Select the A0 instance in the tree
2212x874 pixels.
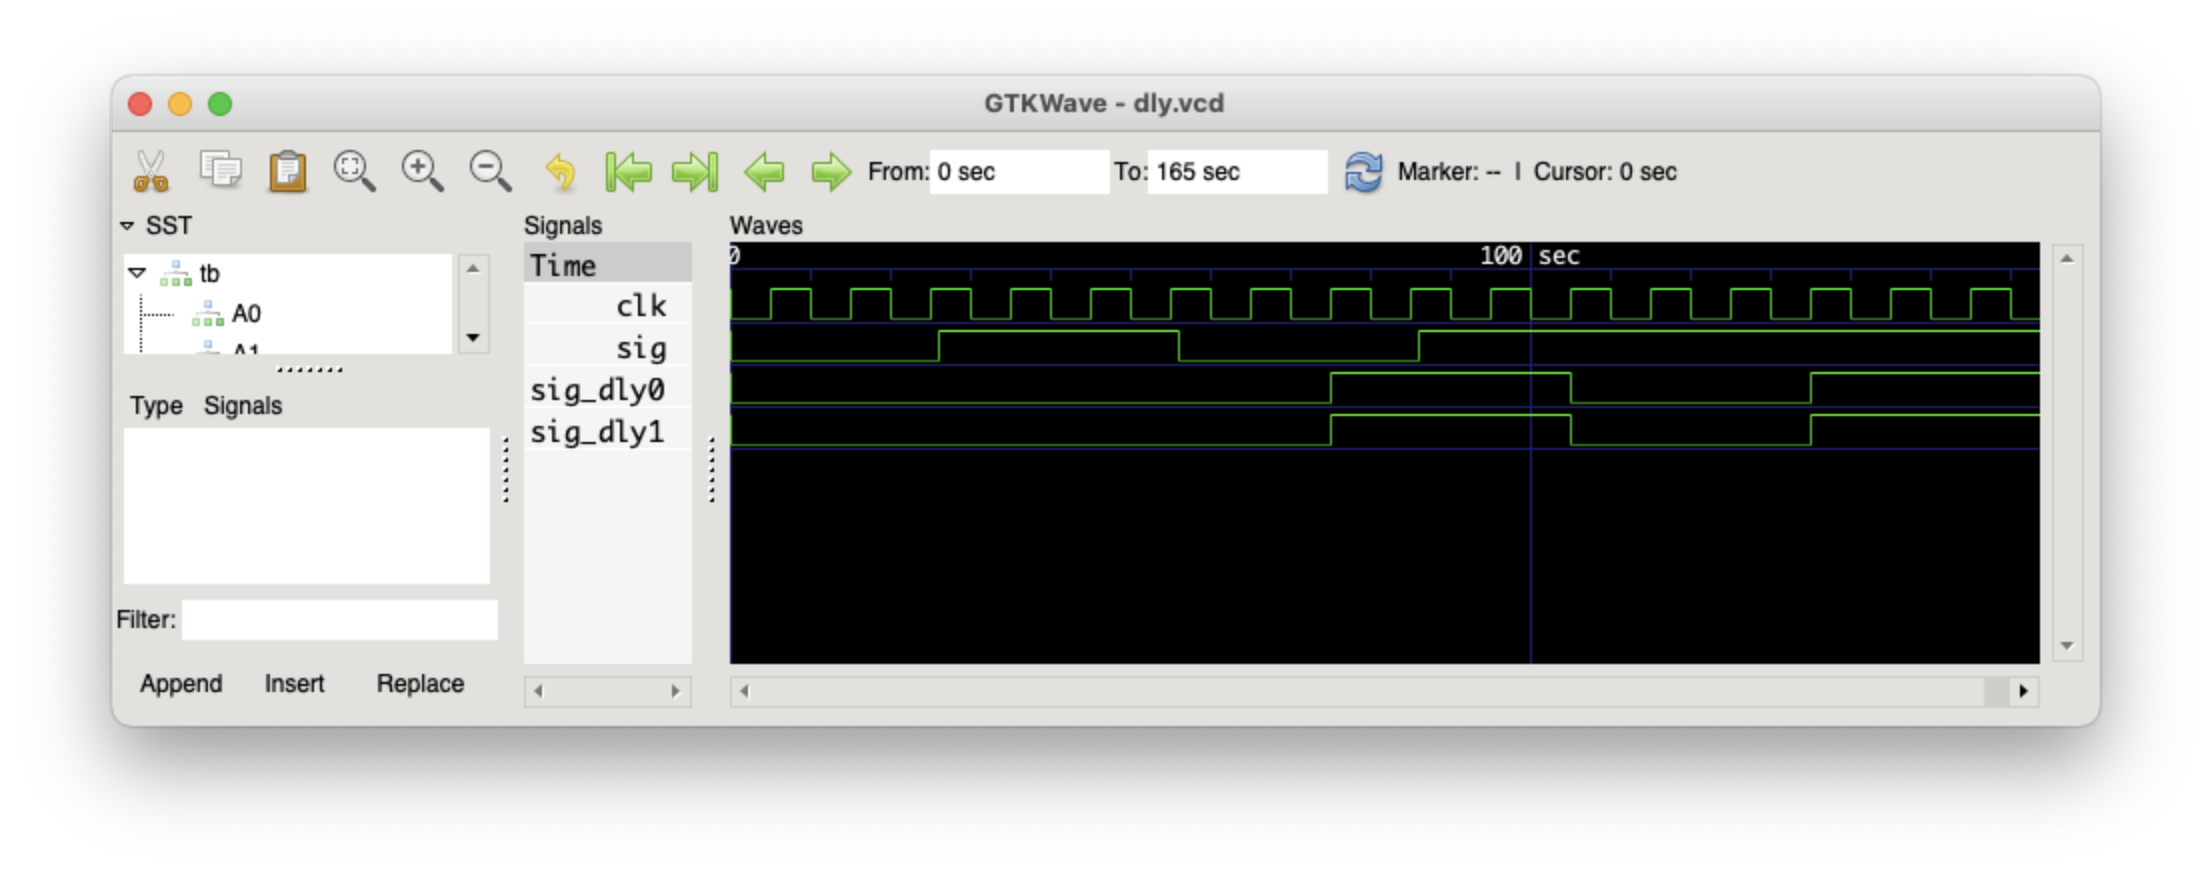(x=246, y=314)
